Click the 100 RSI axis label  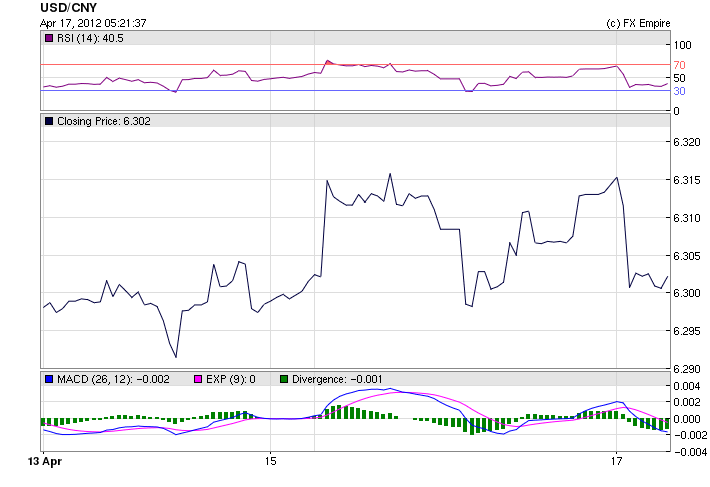(682, 45)
